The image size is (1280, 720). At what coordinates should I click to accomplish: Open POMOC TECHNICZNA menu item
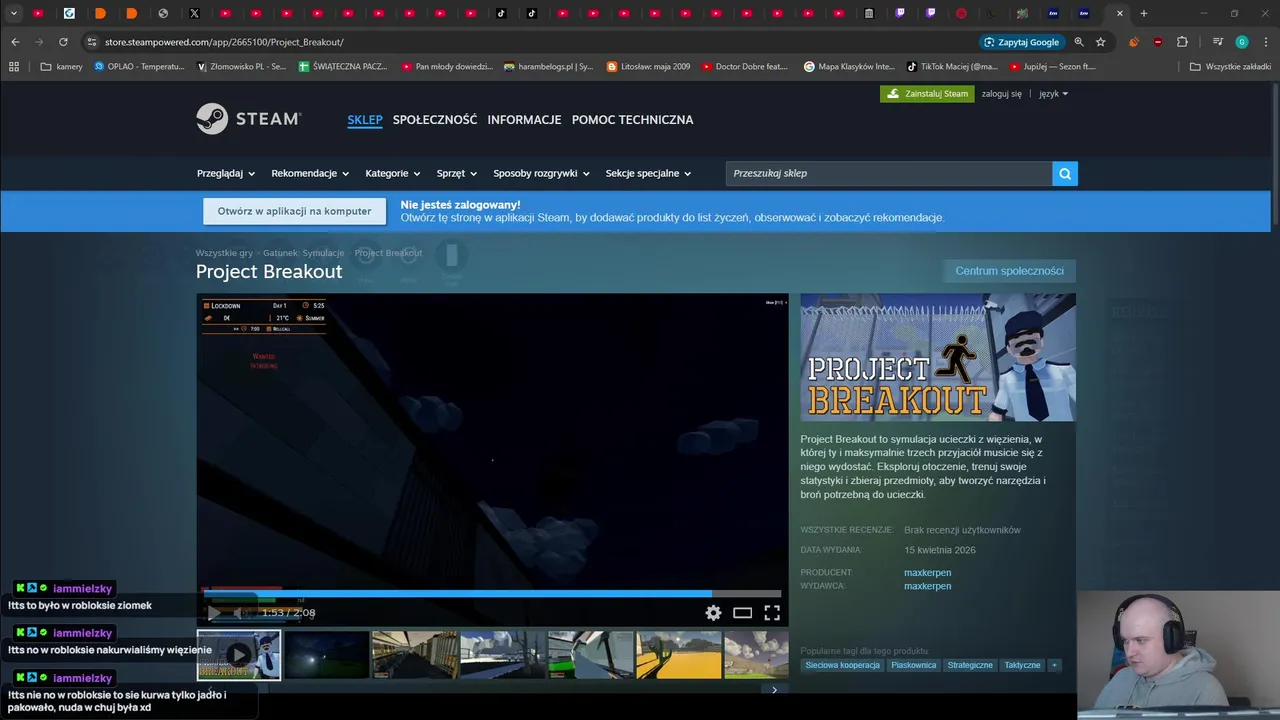[632, 120]
